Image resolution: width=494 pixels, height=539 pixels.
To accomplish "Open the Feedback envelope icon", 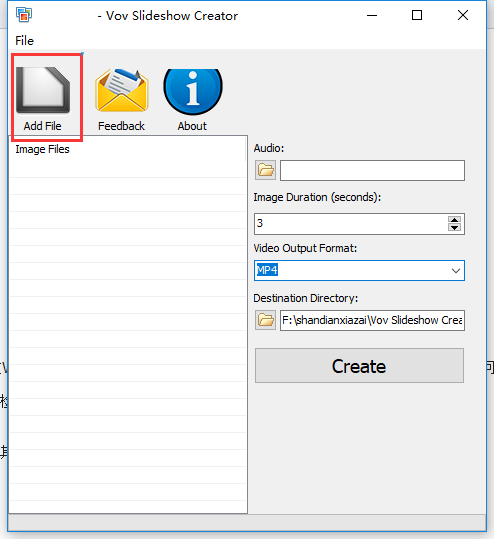I will click(x=122, y=91).
